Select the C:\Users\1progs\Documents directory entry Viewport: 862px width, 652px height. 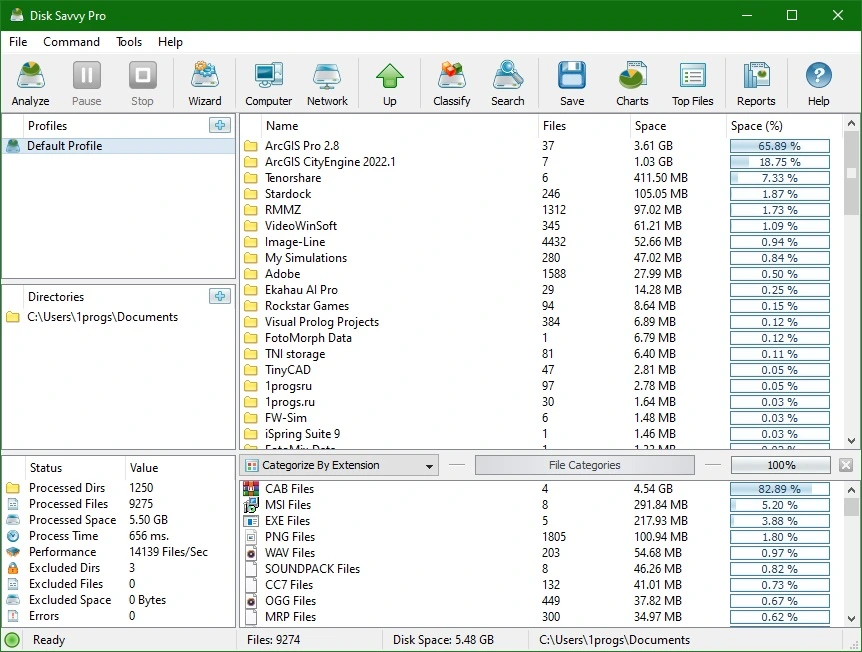(119, 317)
